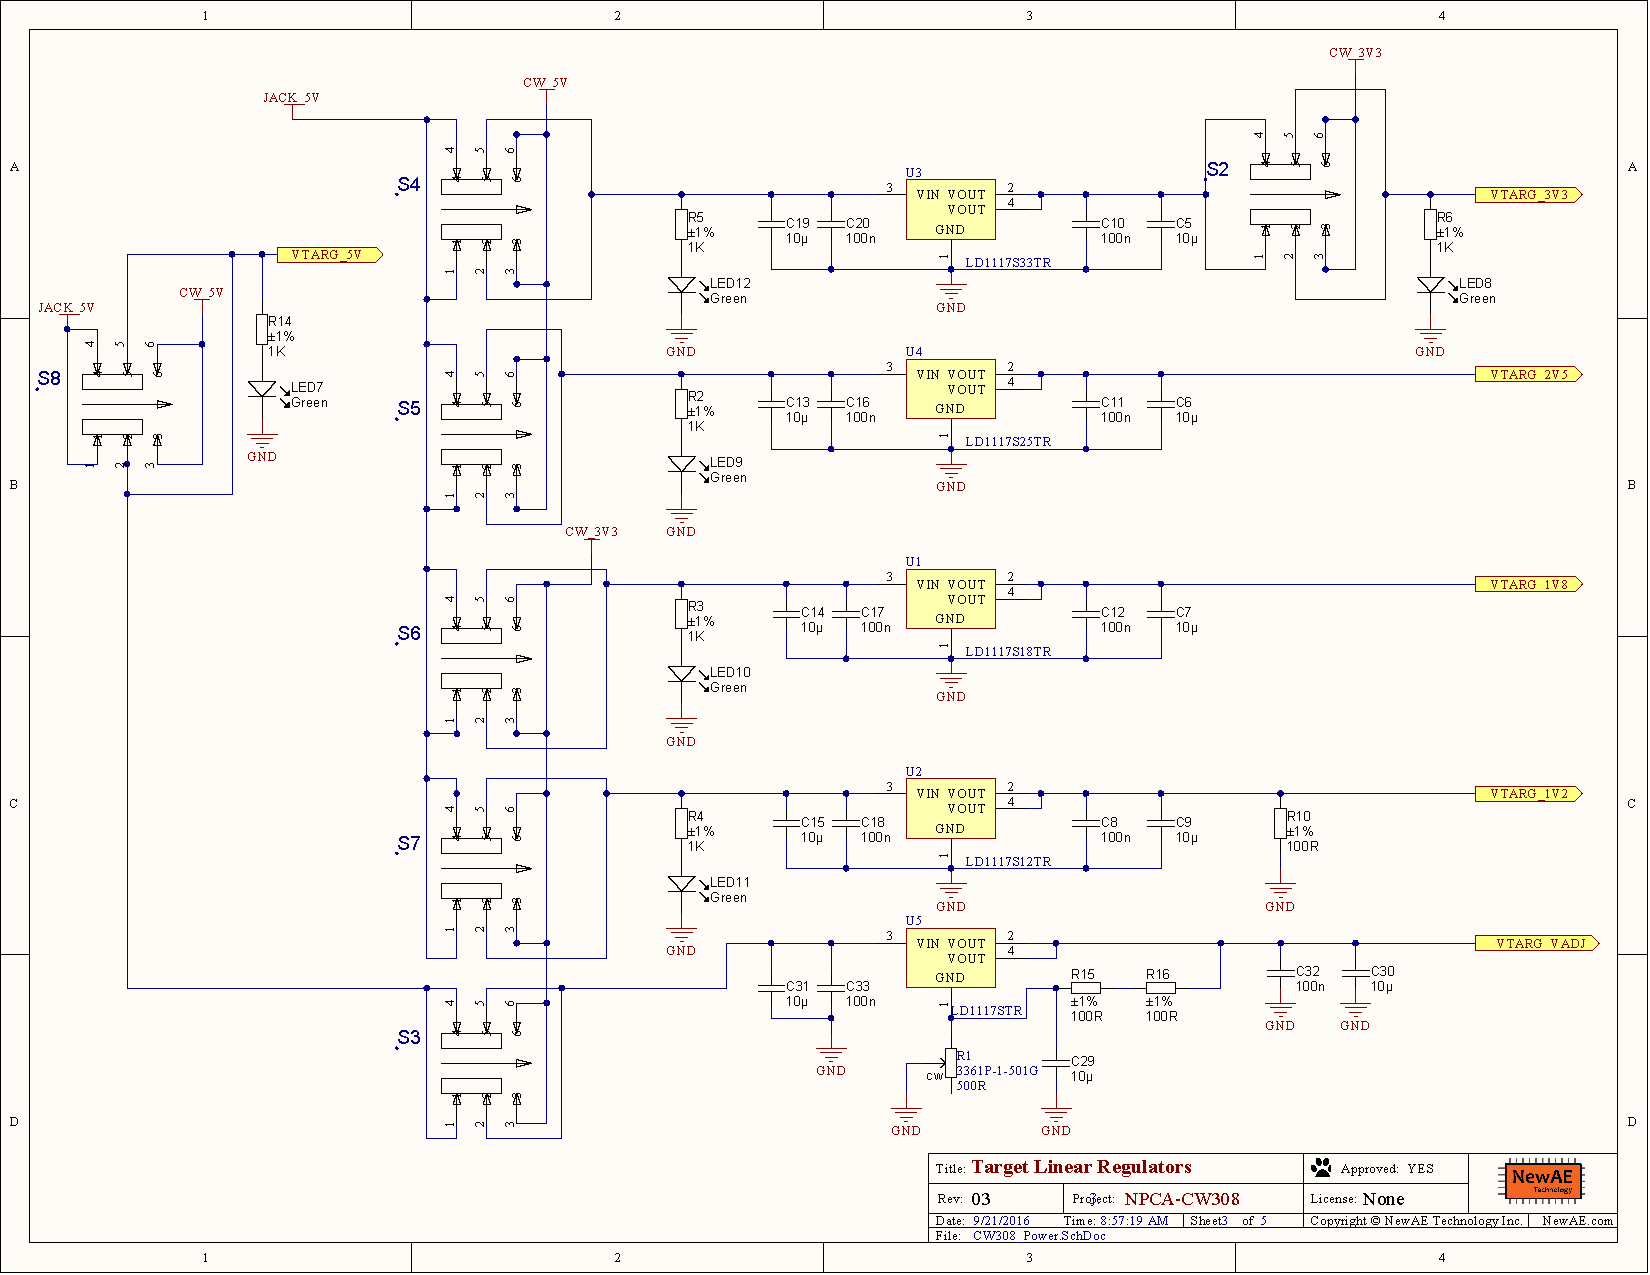Image resolution: width=1650 pixels, height=1275 pixels.
Task: Select slide switch S3 symbol
Action: point(487,1063)
